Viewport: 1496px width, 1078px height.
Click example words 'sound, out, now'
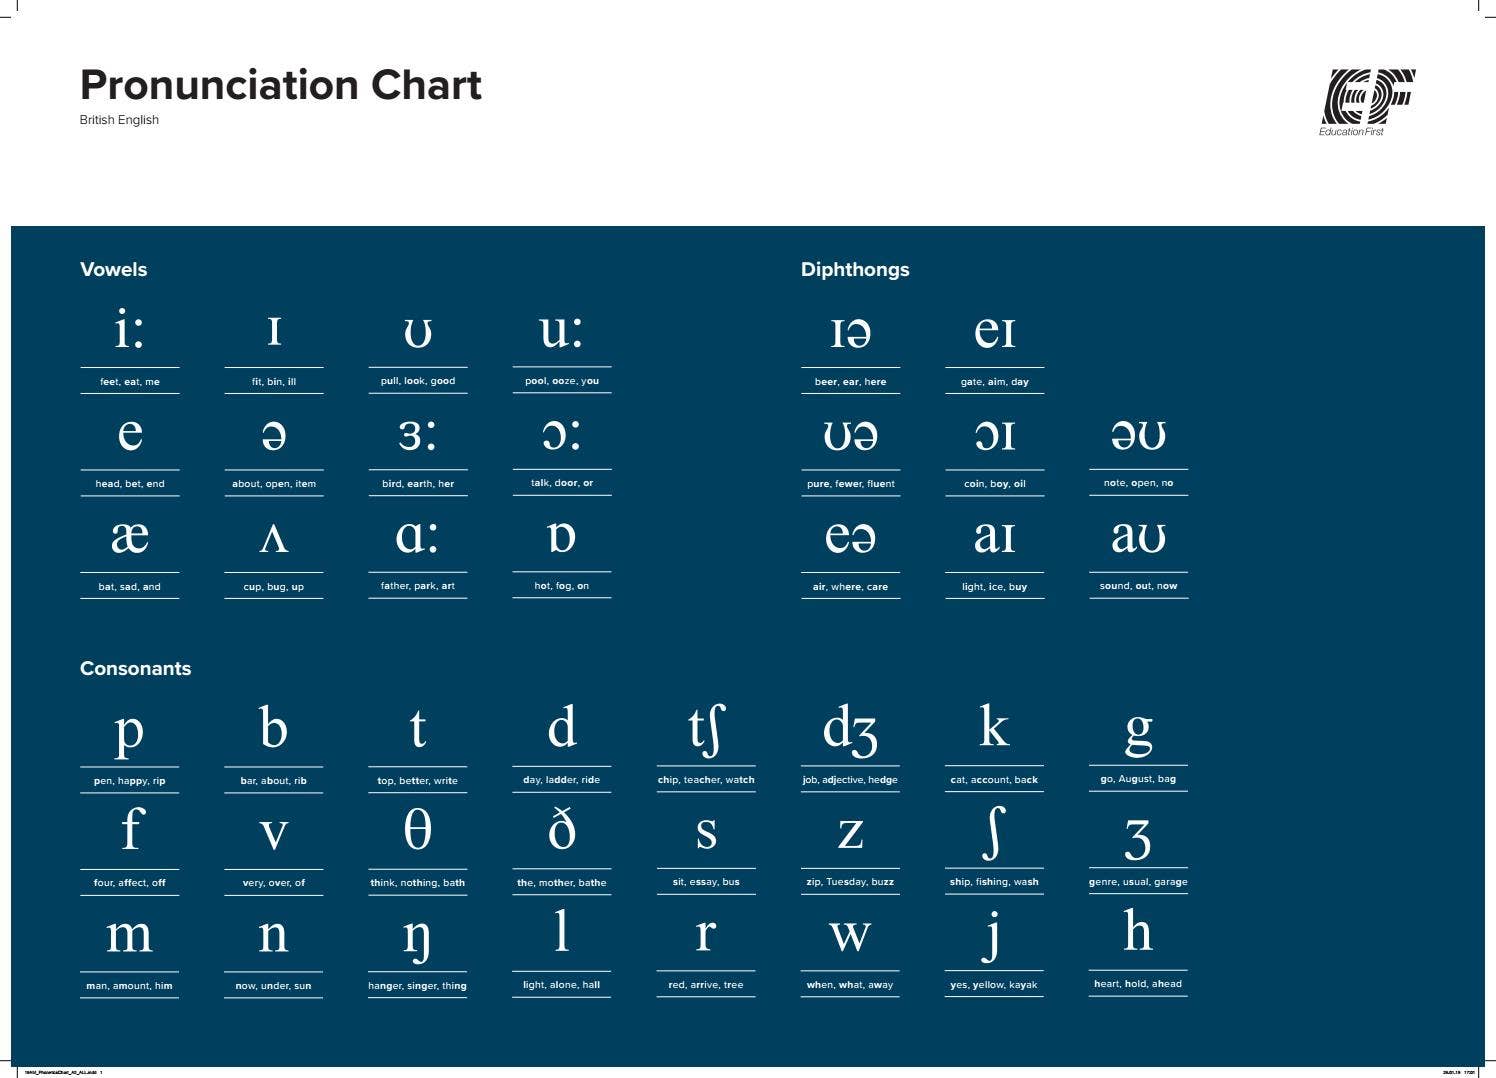1138,586
